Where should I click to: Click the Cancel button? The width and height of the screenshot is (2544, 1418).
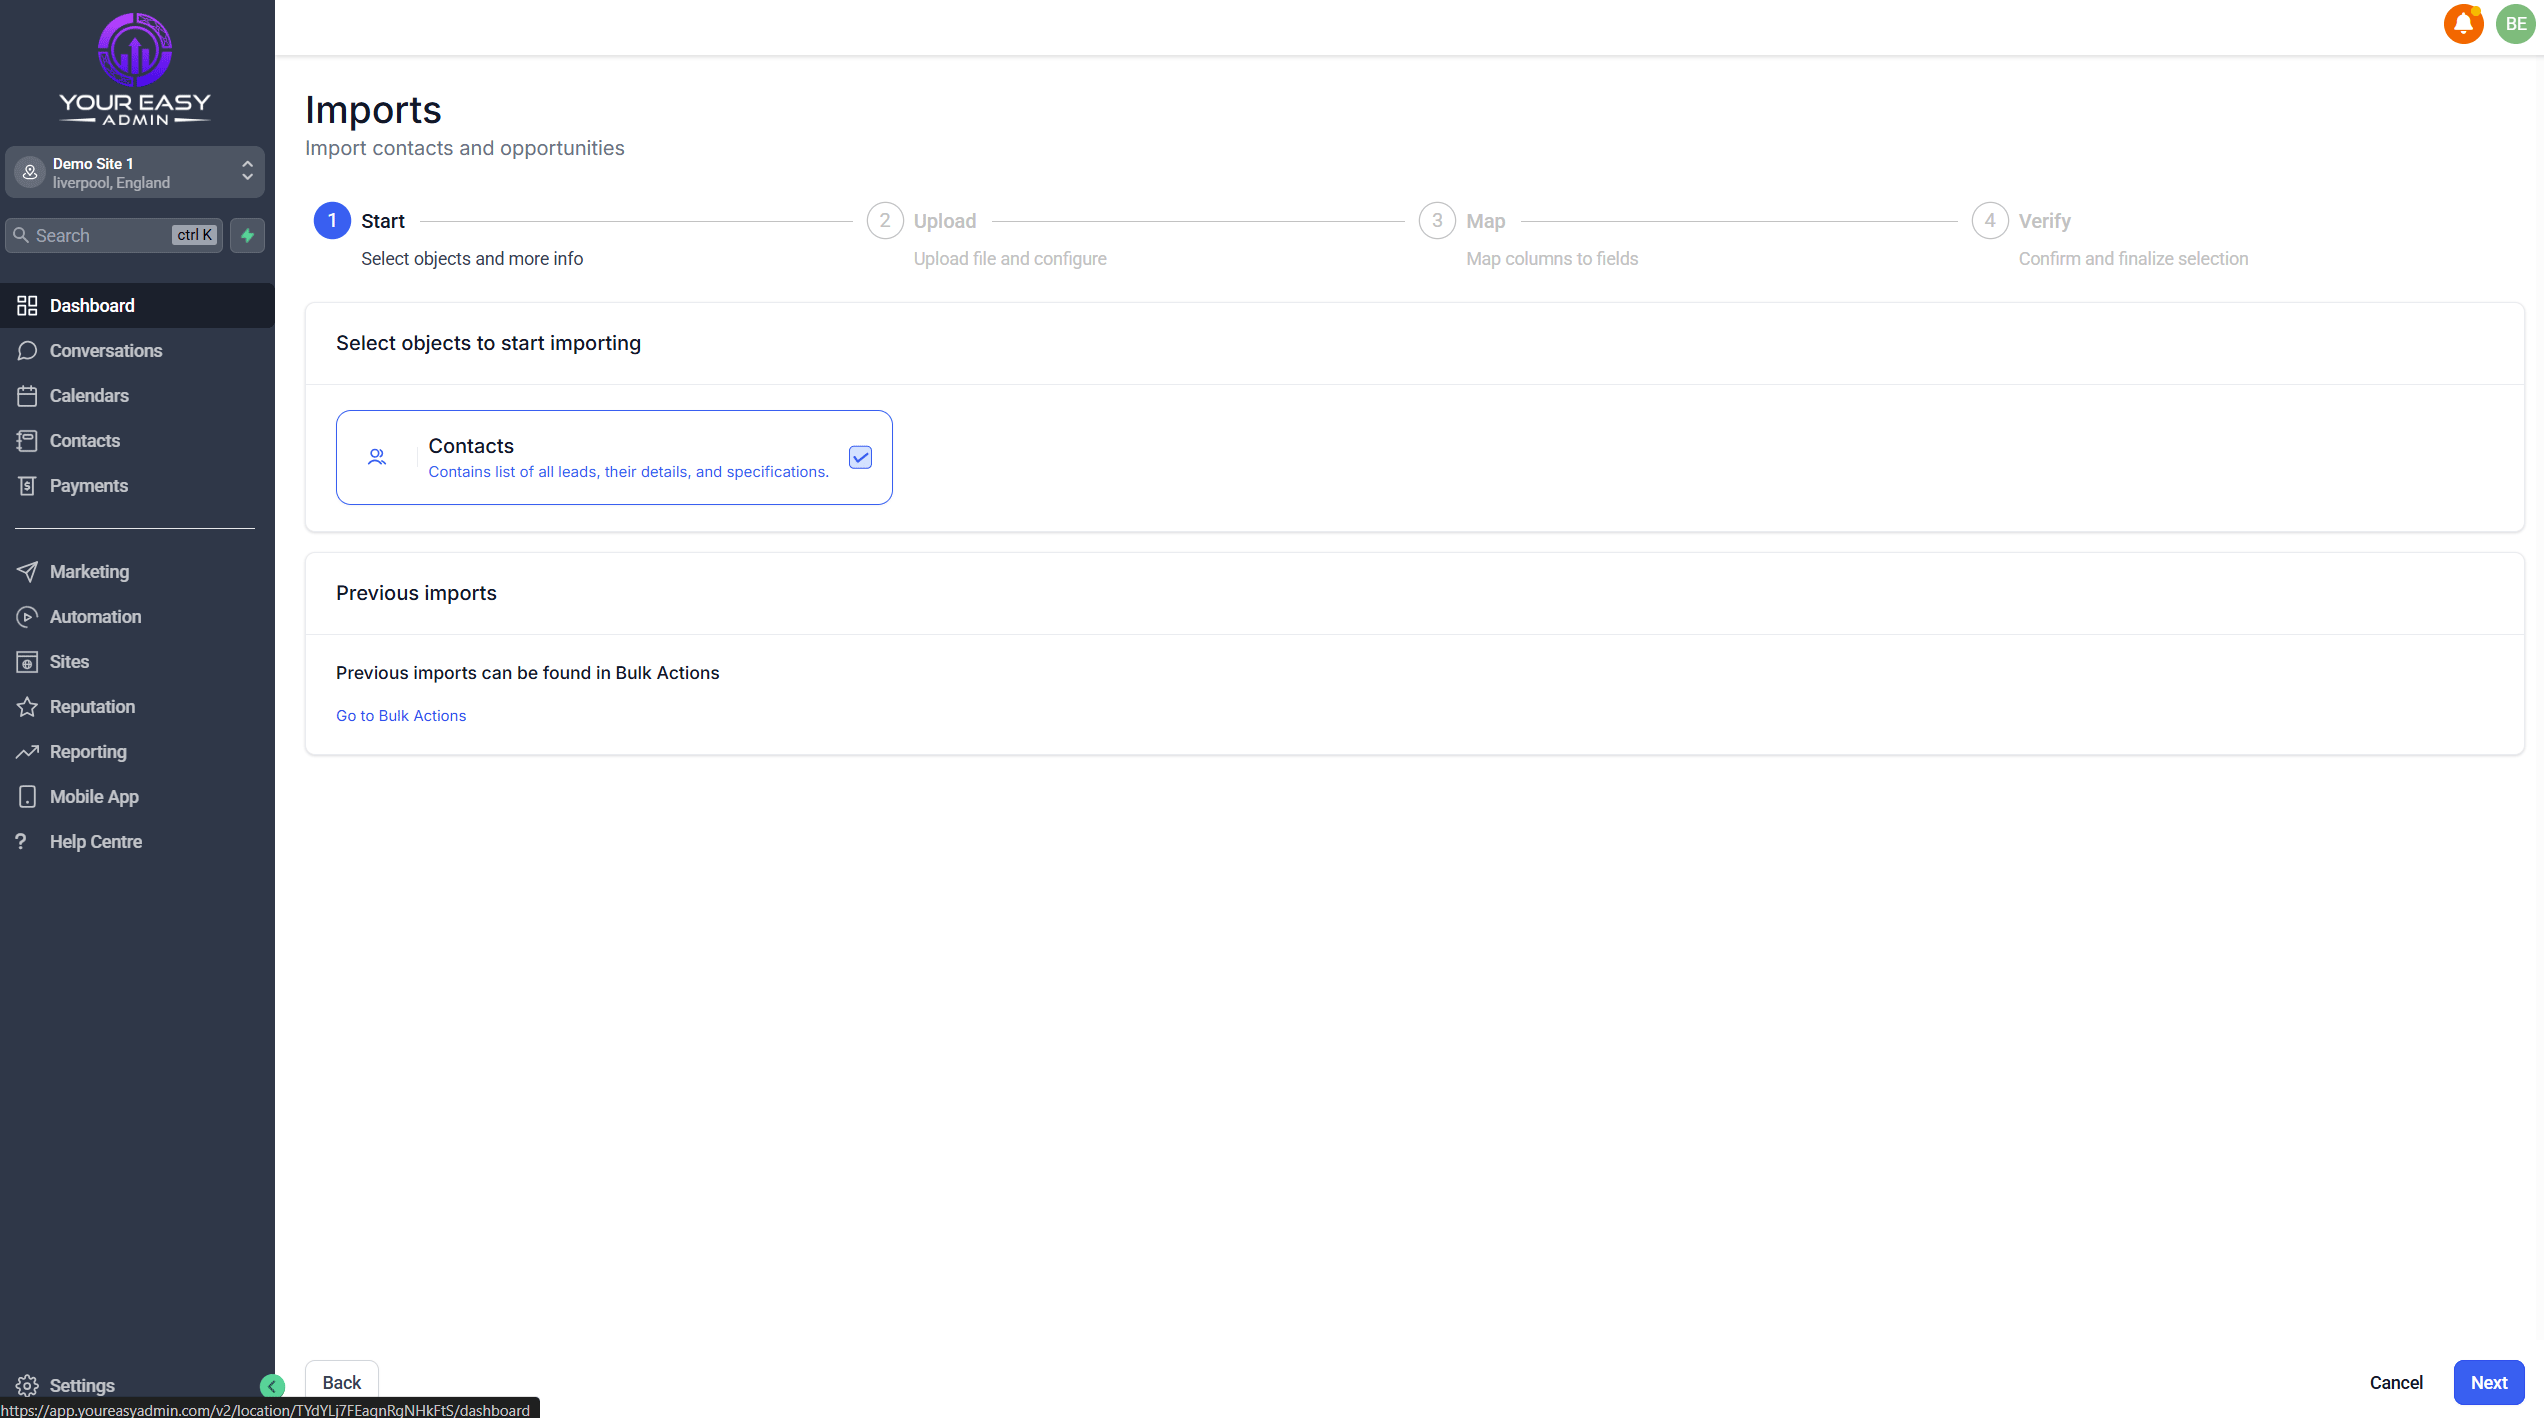point(2396,1382)
